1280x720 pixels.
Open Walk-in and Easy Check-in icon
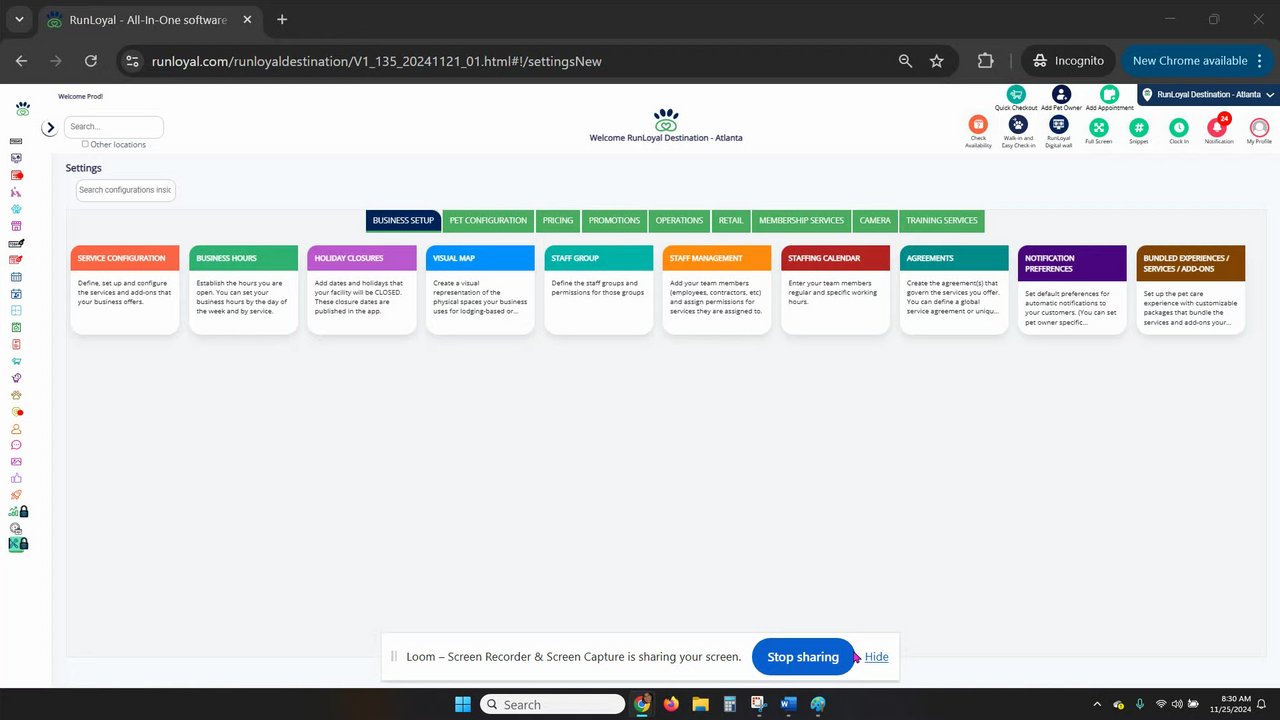pyautogui.click(x=1018, y=125)
